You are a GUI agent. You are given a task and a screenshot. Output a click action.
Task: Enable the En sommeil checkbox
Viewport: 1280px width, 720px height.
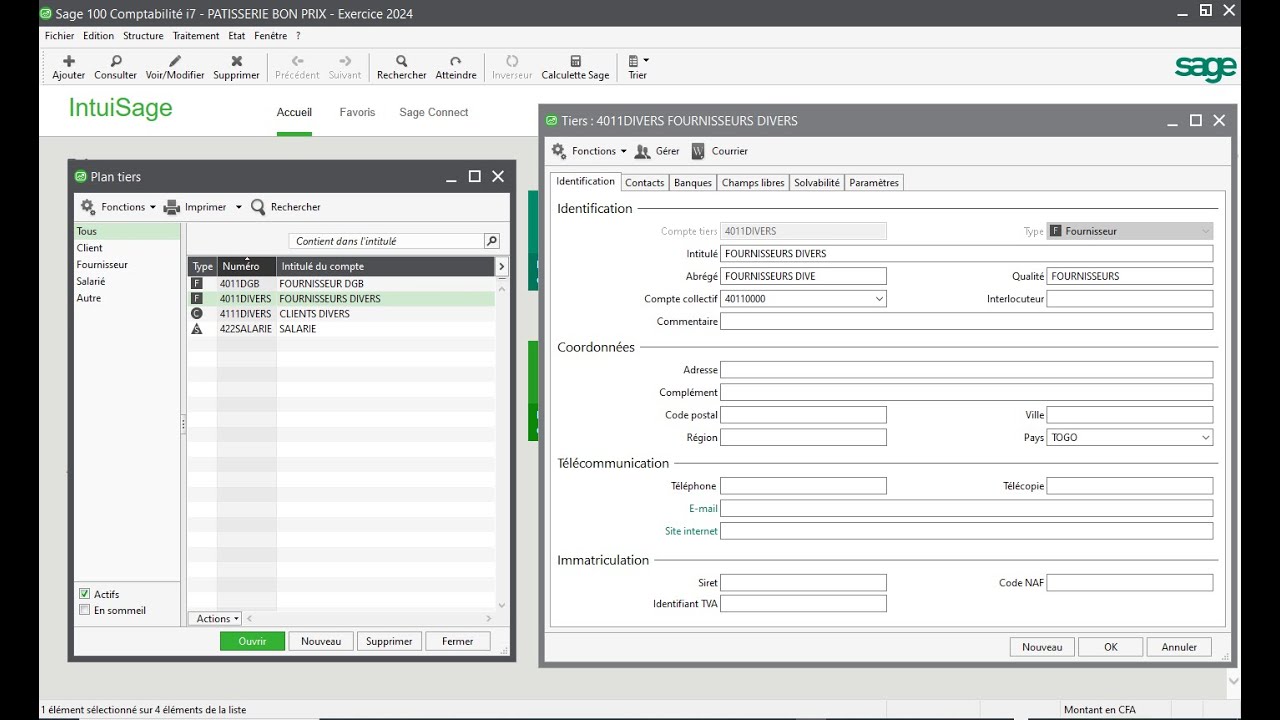[x=85, y=610]
